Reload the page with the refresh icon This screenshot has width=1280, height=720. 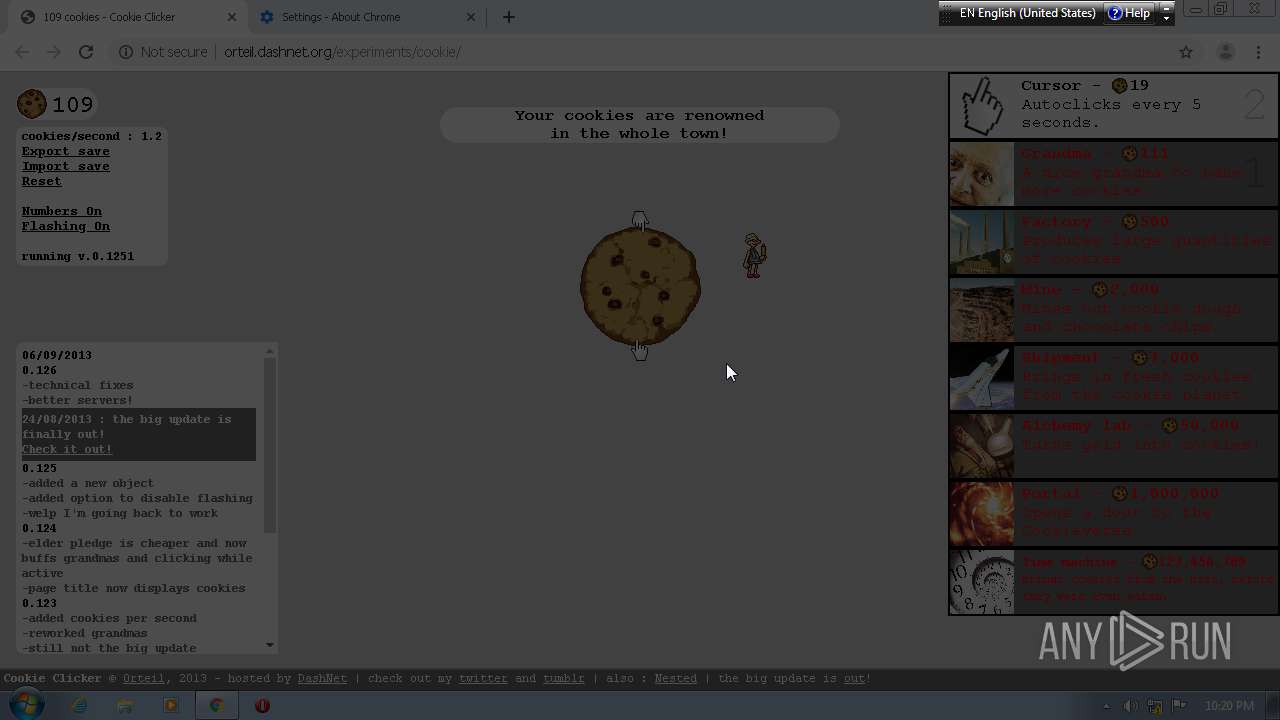86,52
